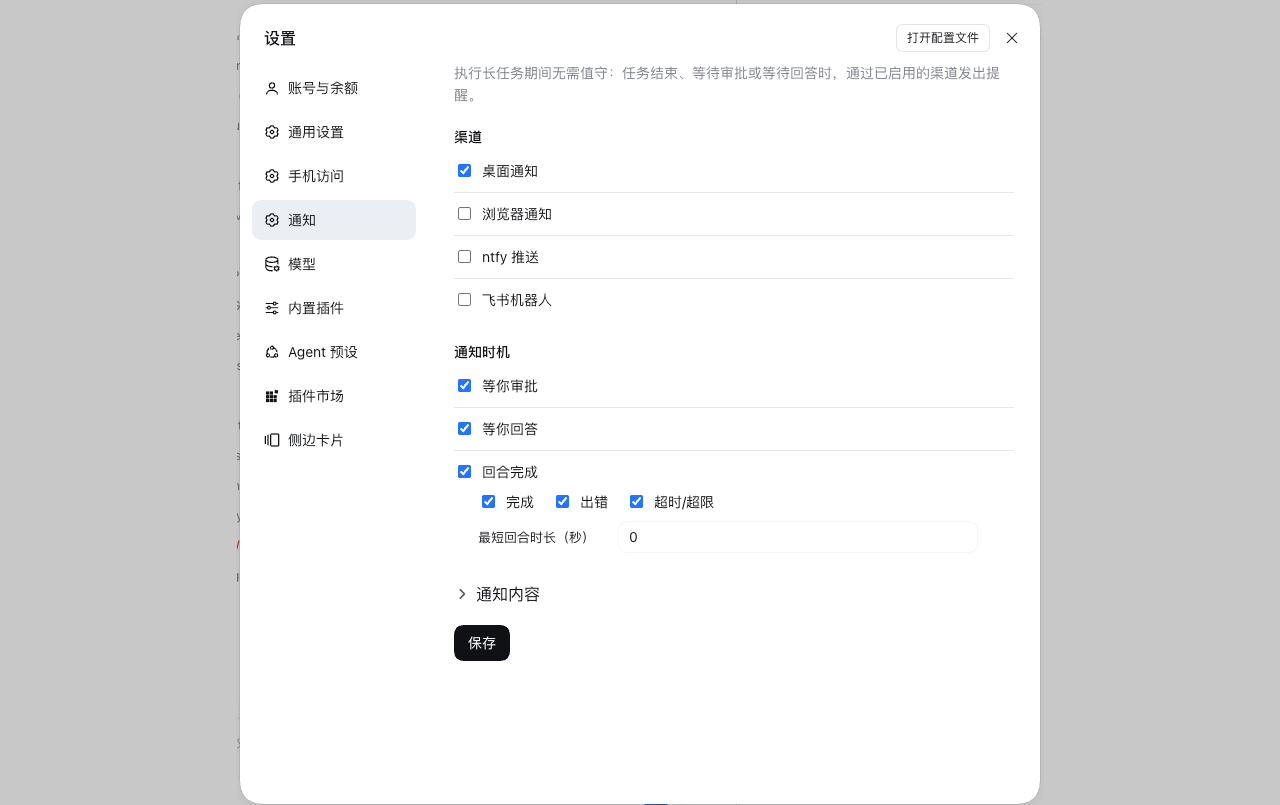Open 侧边卡片 page label
The height and width of the screenshot is (805, 1280).
pos(316,440)
